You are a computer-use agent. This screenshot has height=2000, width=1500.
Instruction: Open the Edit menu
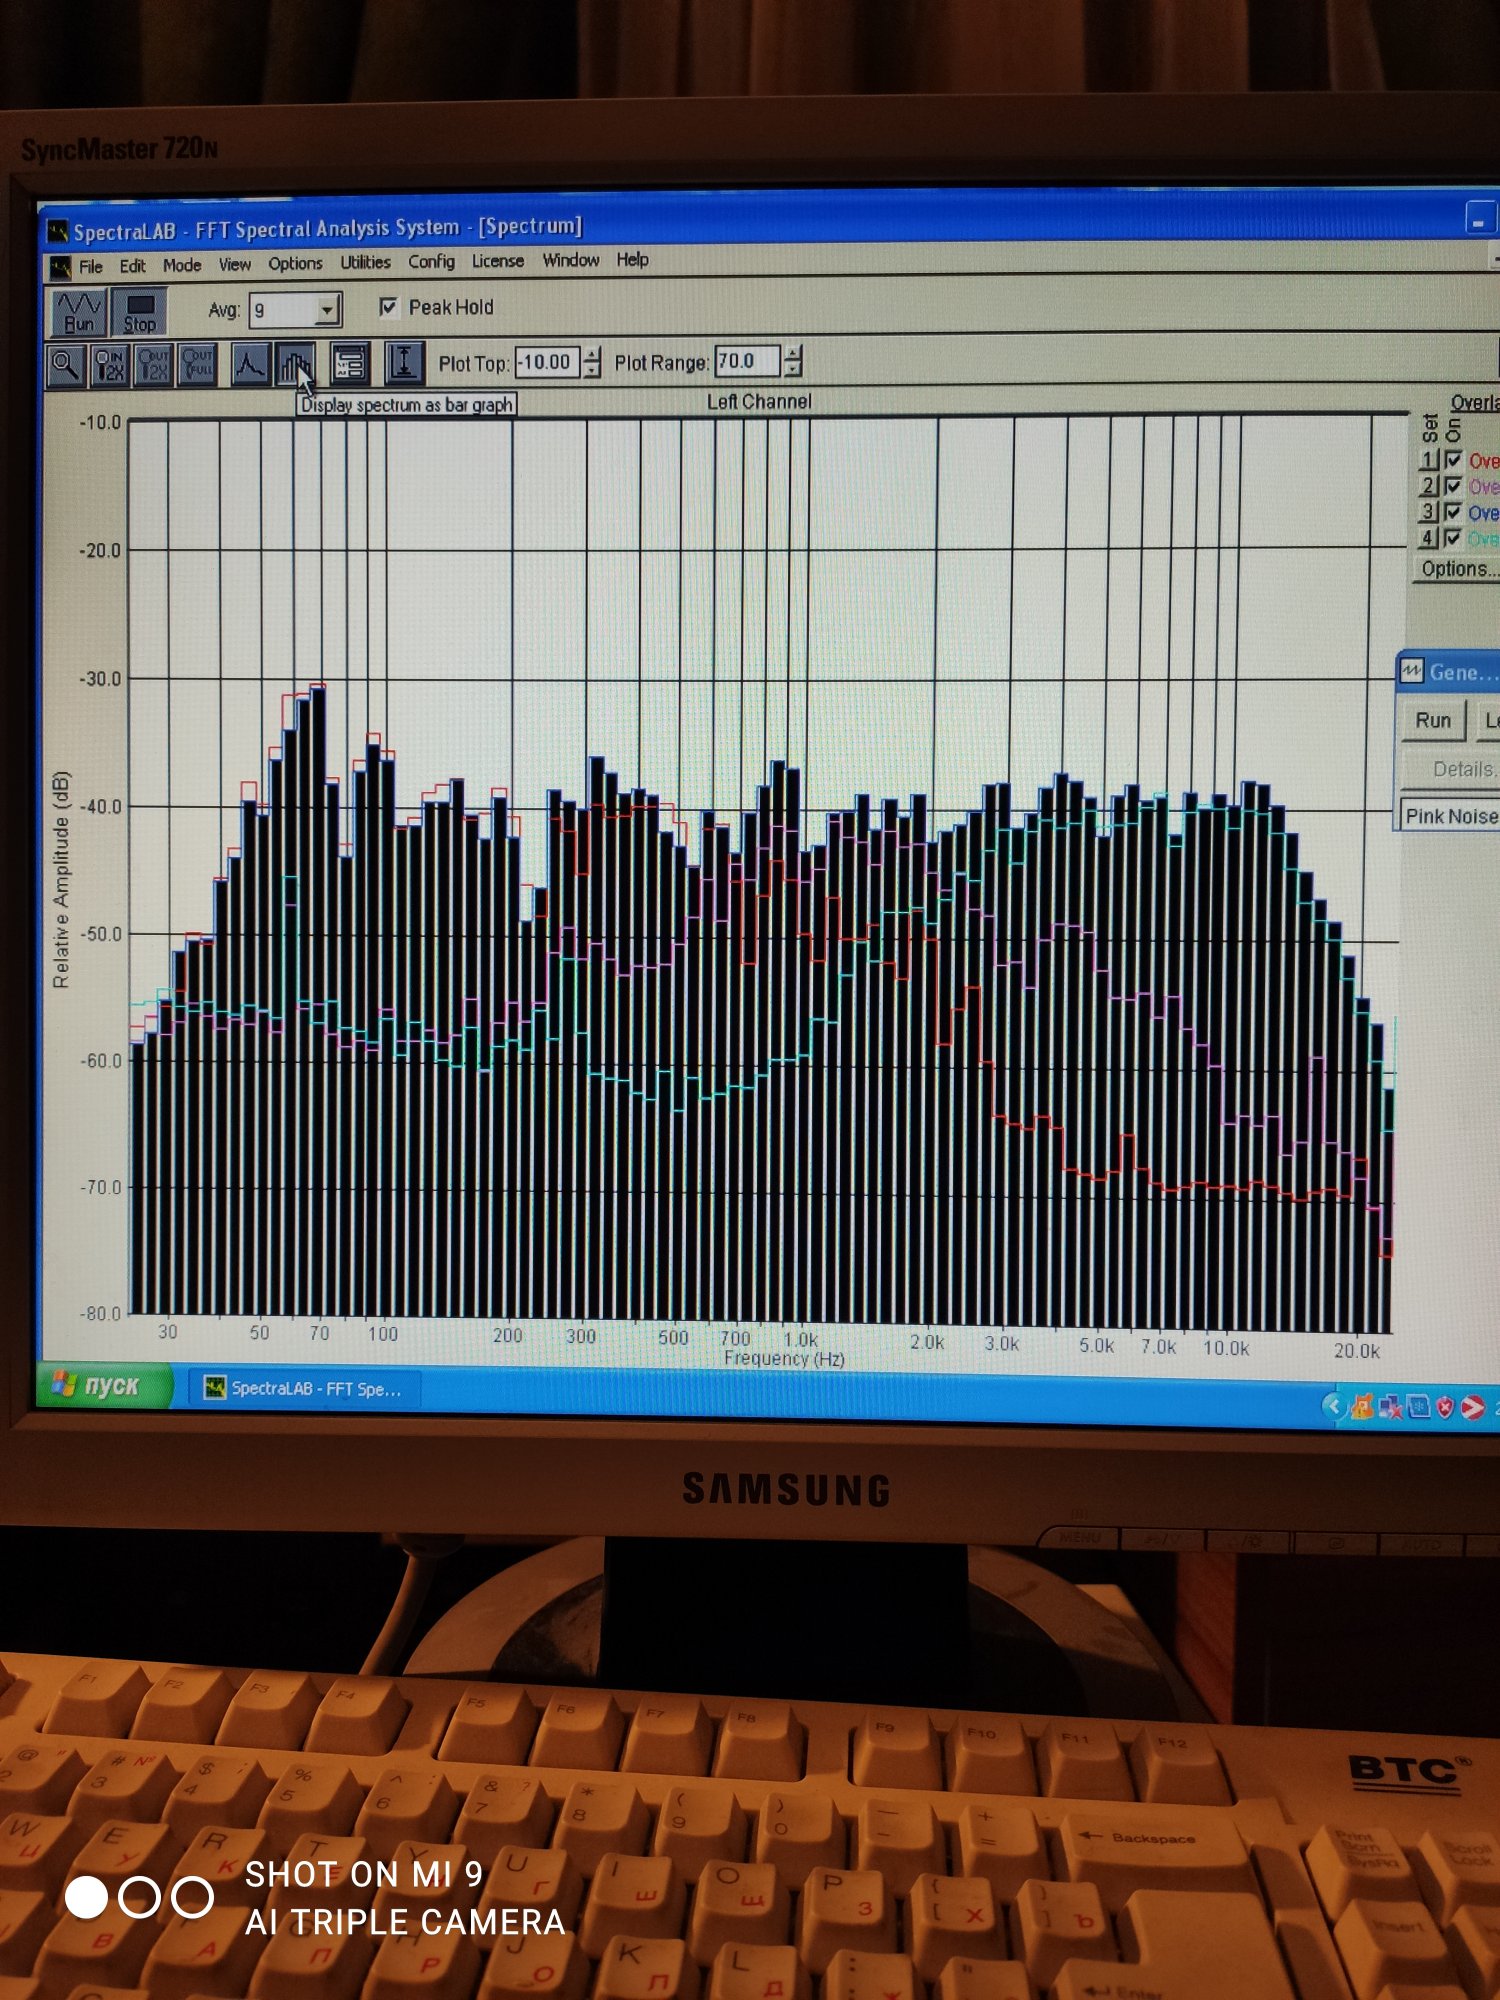pyautogui.click(x=132, y=266)
